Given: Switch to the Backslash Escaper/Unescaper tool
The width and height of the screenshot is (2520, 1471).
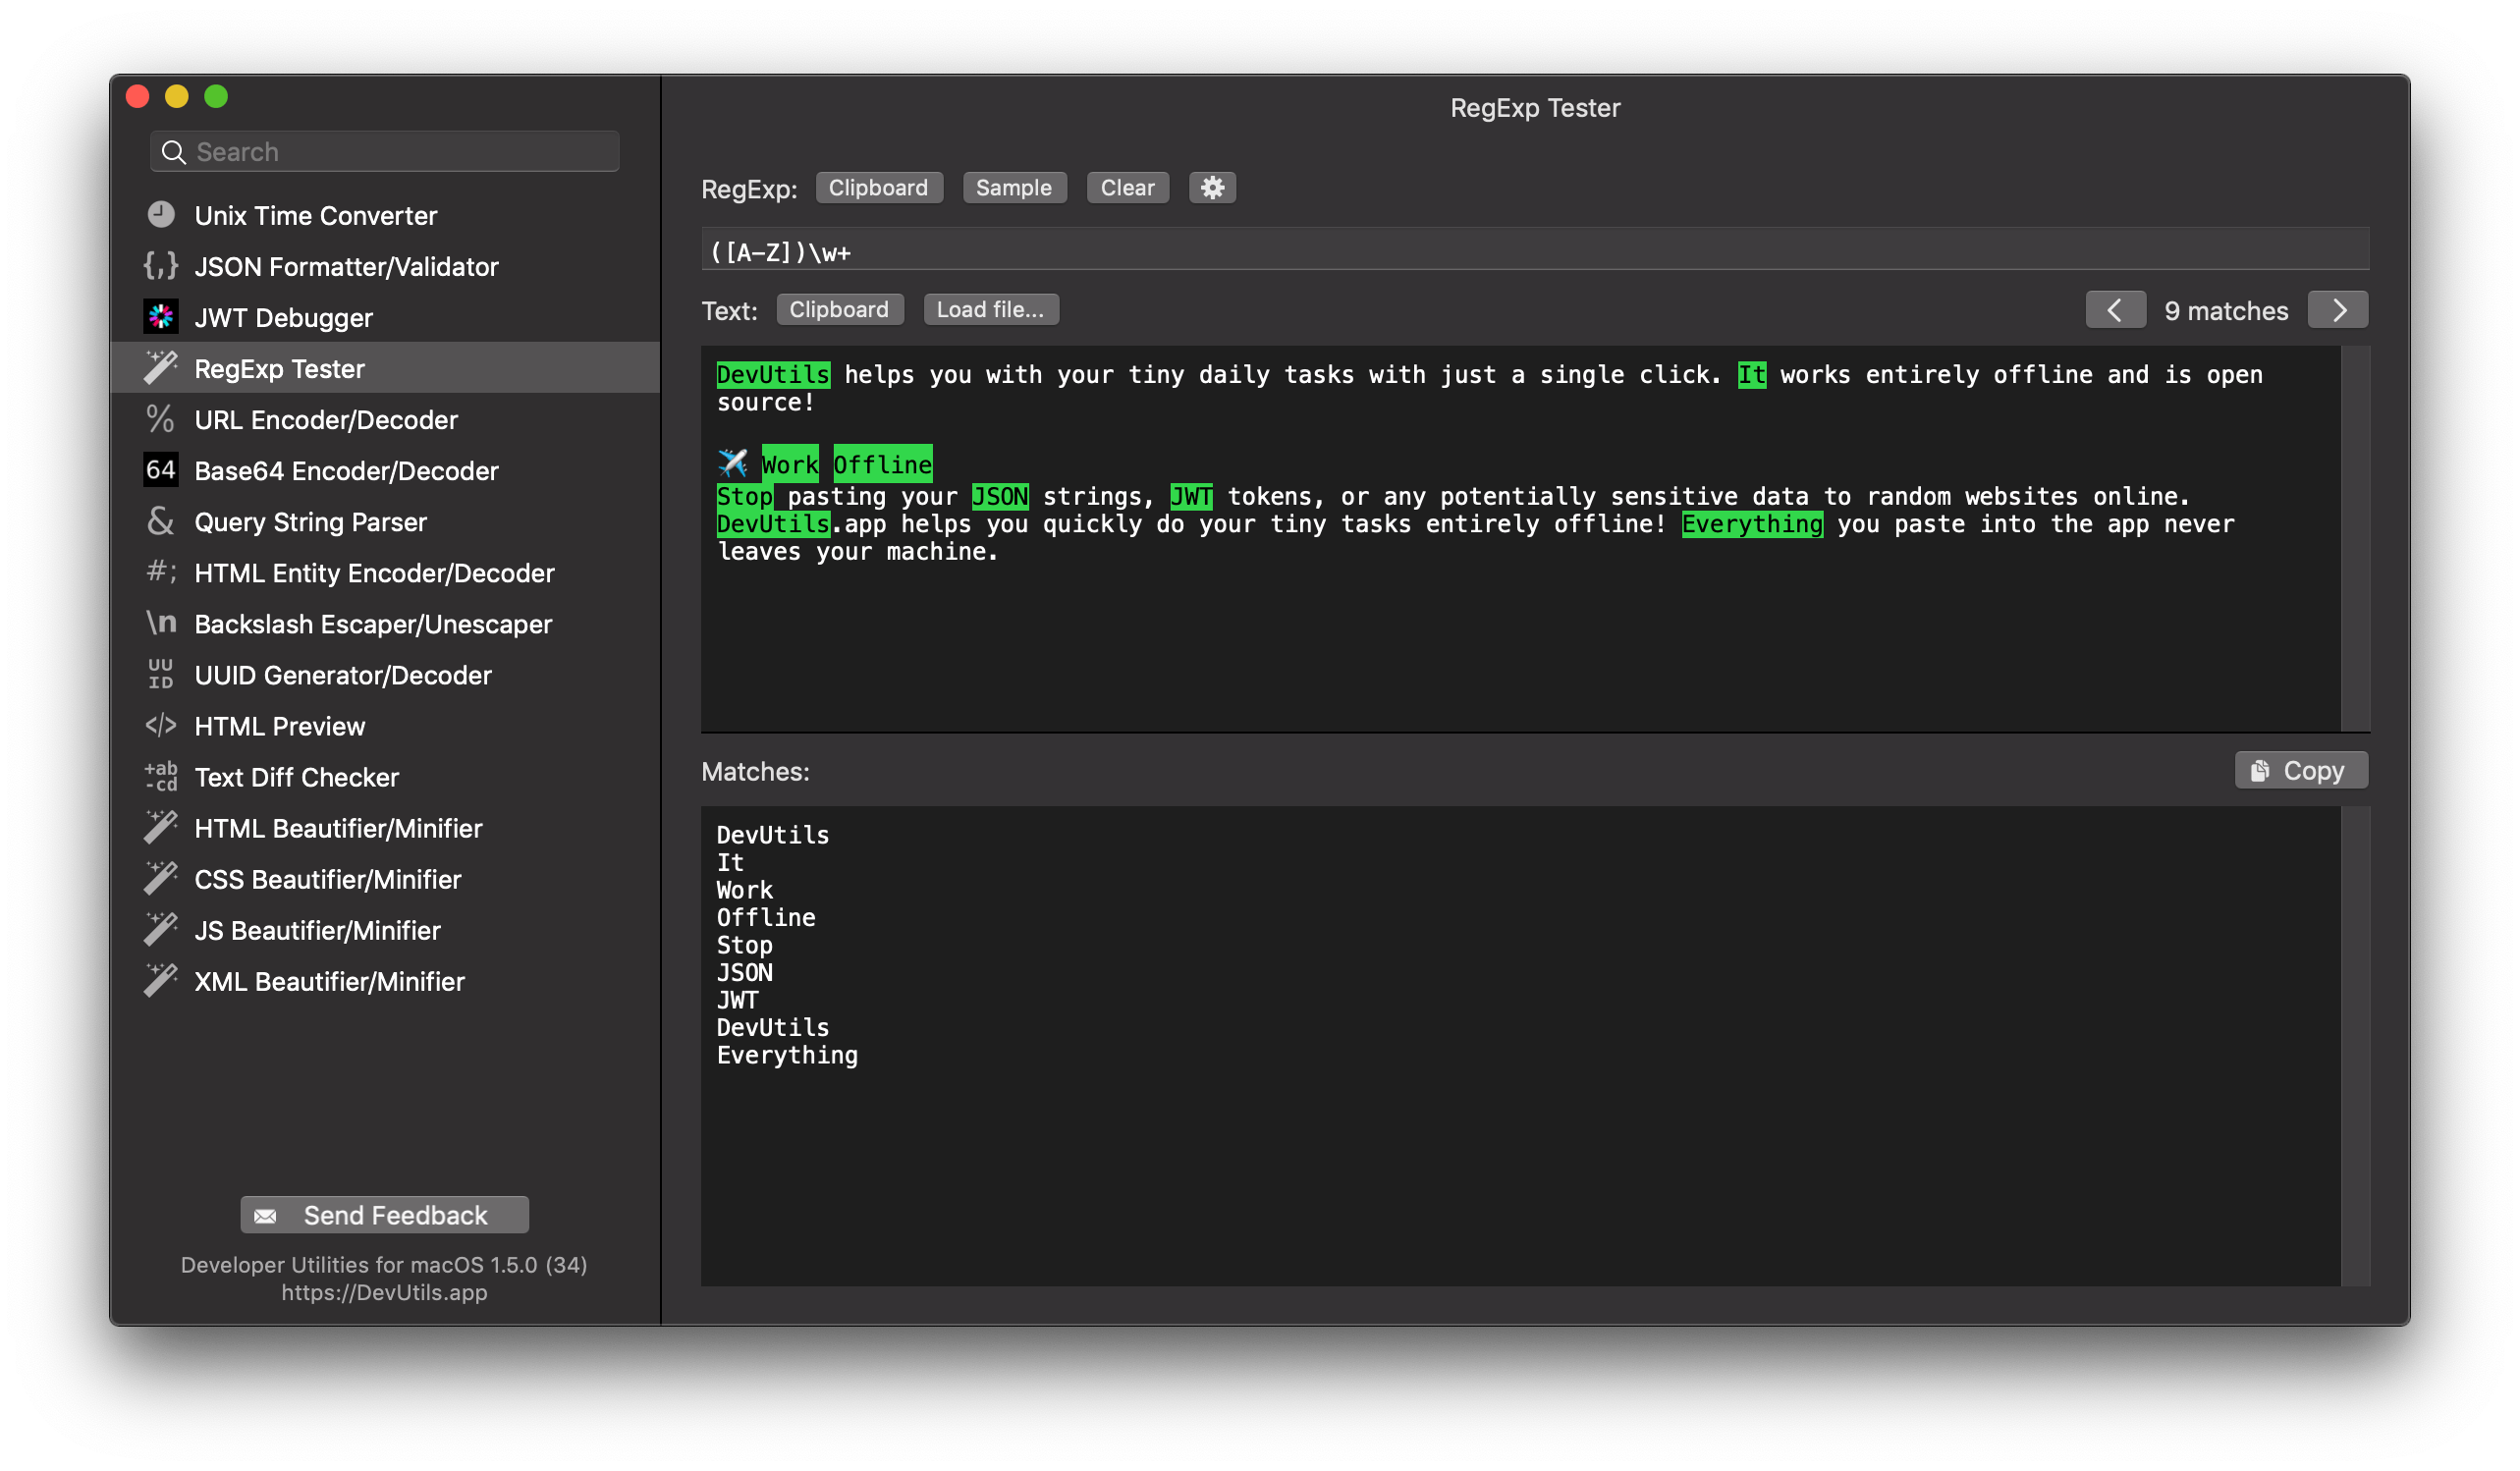Looking at the screenshot, I should pos(373,624).
